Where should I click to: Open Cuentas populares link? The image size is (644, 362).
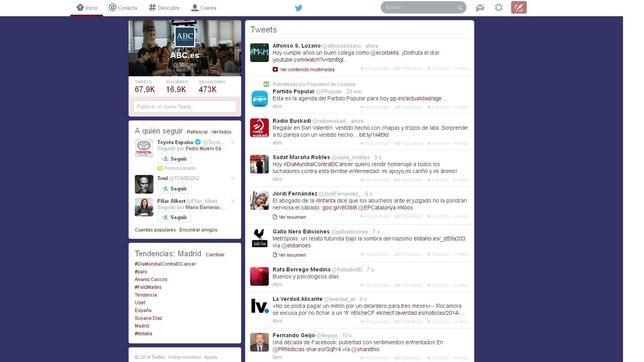(155, 230)
